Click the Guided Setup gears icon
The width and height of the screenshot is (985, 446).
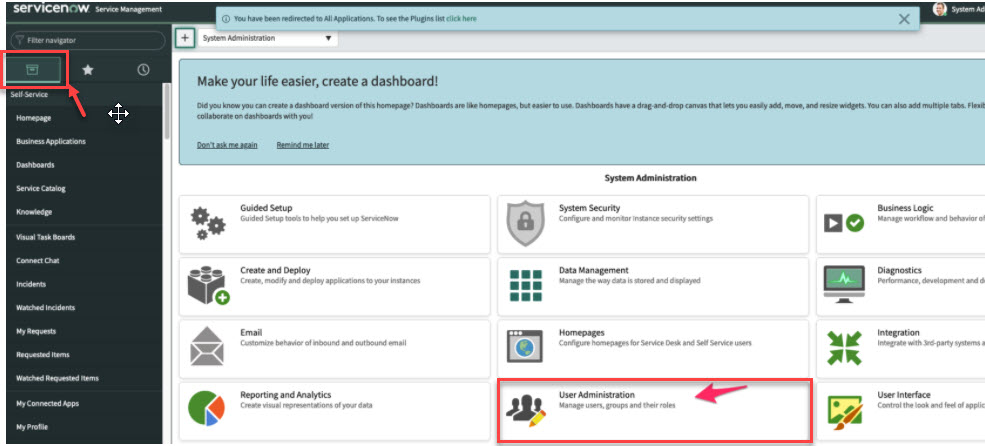(x=209, y=223)
